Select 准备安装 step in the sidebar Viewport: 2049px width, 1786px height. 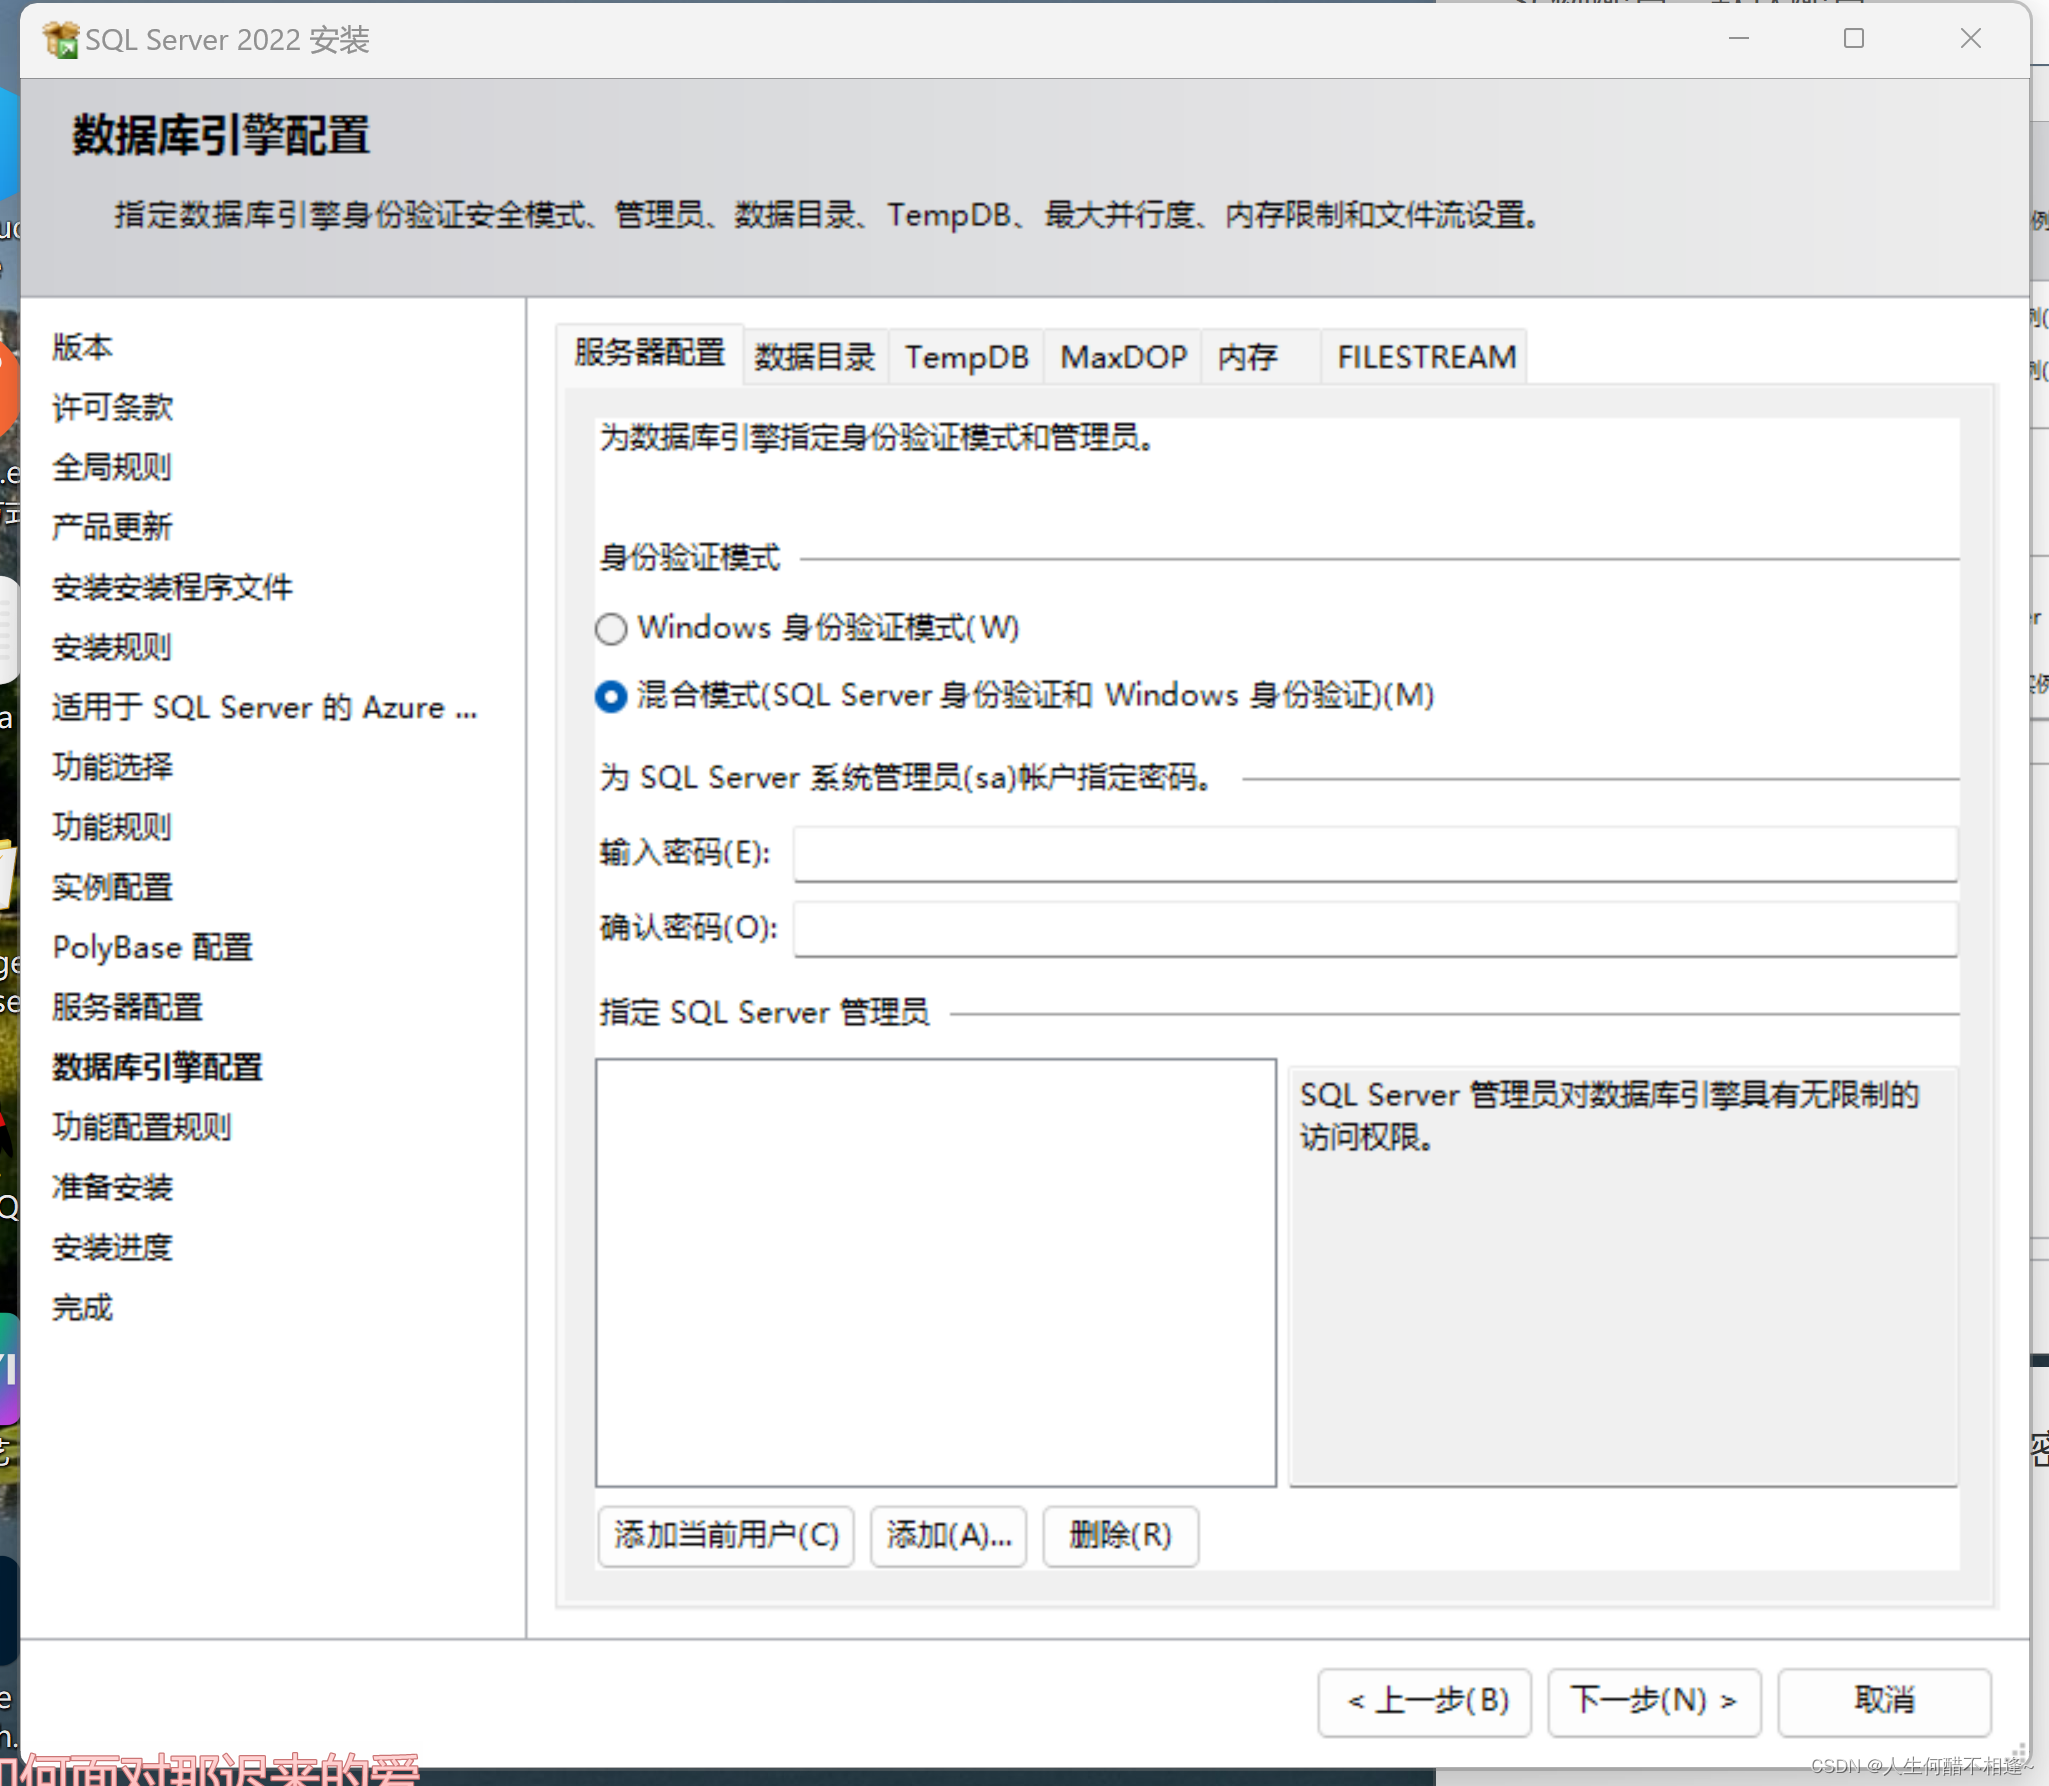pos(113,1187)
